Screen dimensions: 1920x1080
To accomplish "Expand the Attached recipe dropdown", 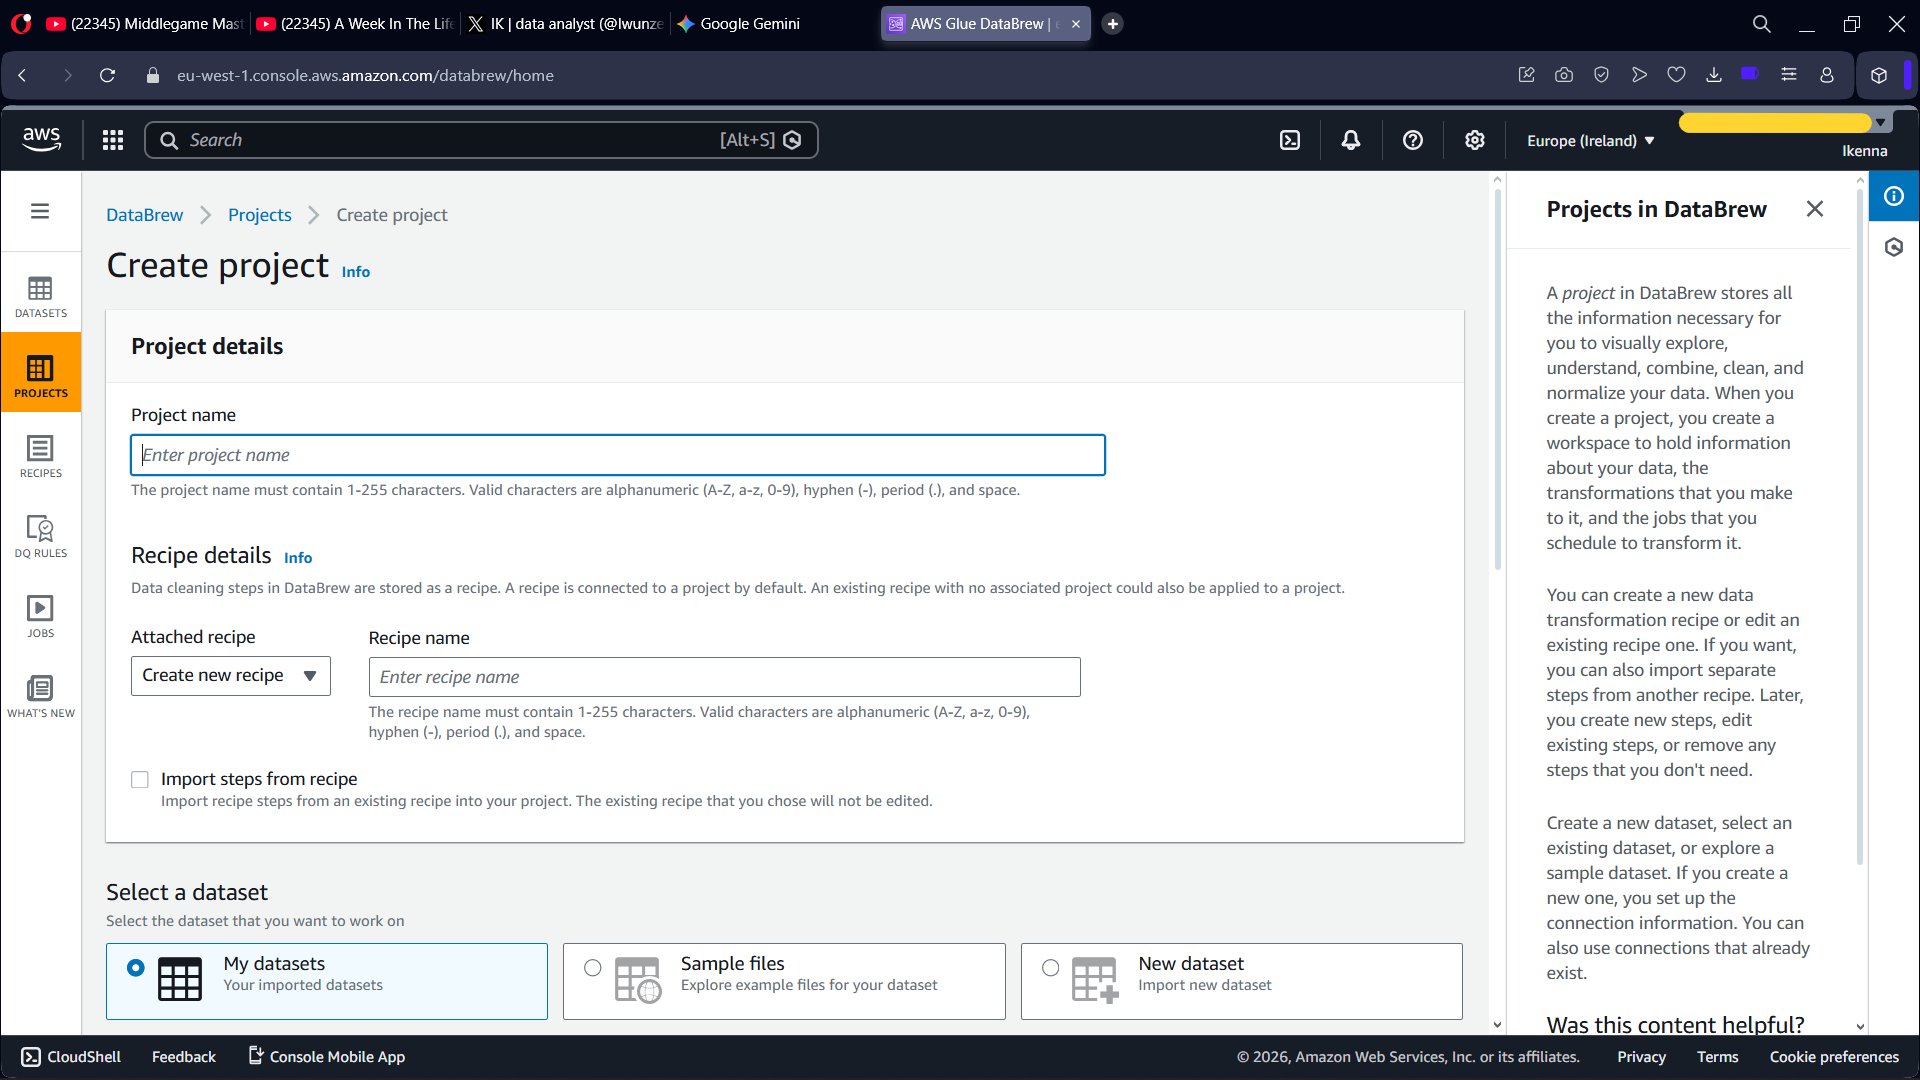I will (230, 676).
